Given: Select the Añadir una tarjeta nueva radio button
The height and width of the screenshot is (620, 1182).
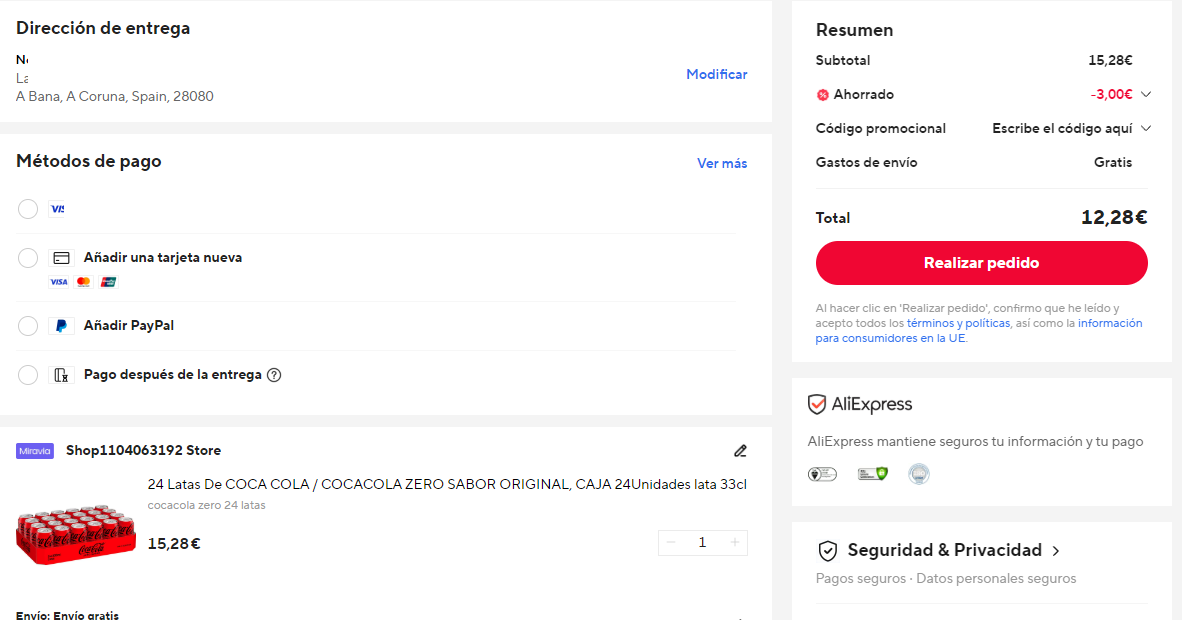Looking at the screenshot, I should click(28, 258).
